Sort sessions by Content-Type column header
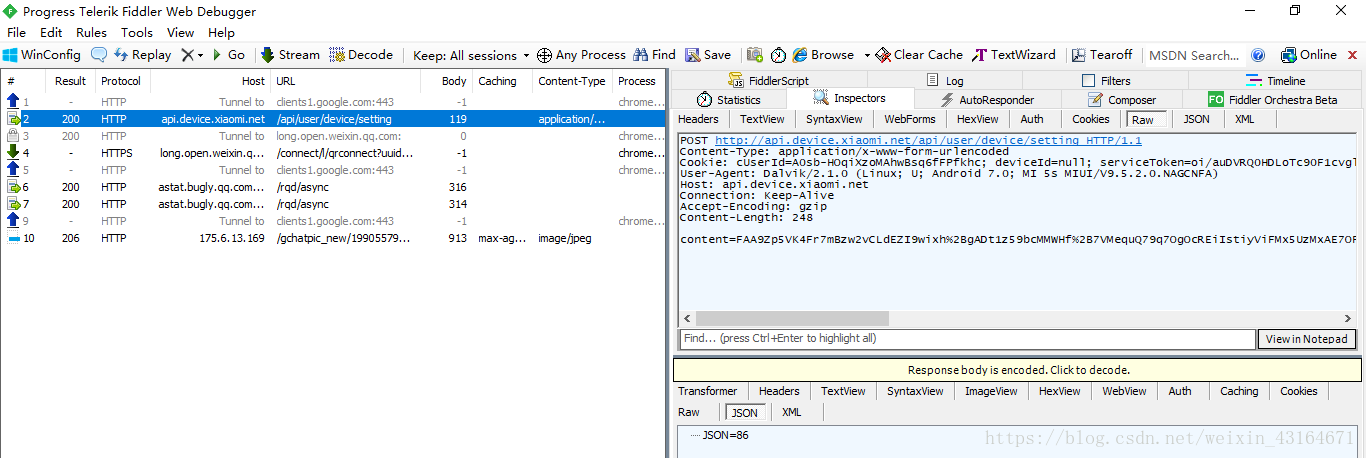The image size is (1366, 458). (572, 81)
